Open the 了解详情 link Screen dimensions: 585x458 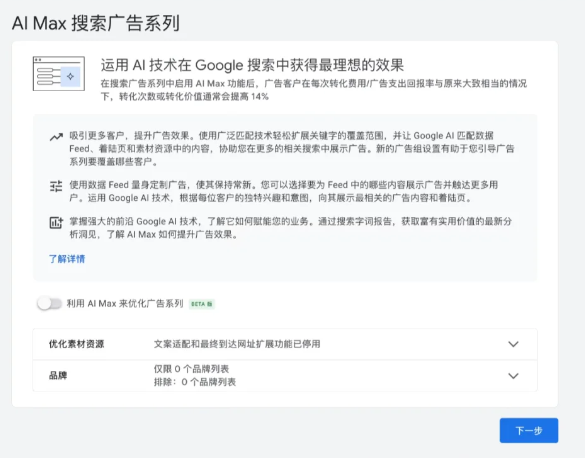click(x=67, y=259)
